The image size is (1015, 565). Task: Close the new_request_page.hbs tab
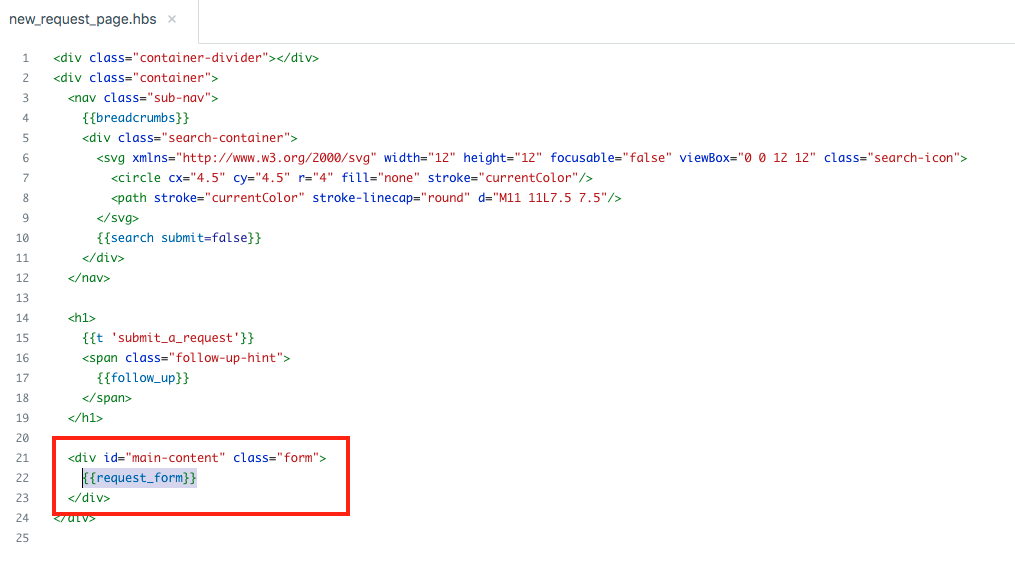coord(172,19)
